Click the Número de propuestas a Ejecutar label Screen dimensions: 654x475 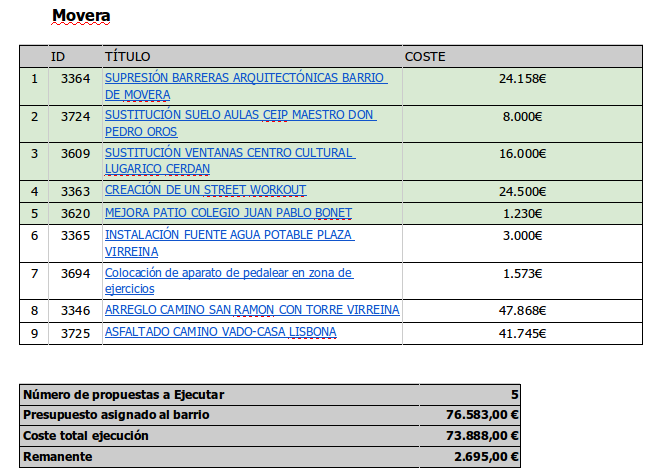point(123,395)
